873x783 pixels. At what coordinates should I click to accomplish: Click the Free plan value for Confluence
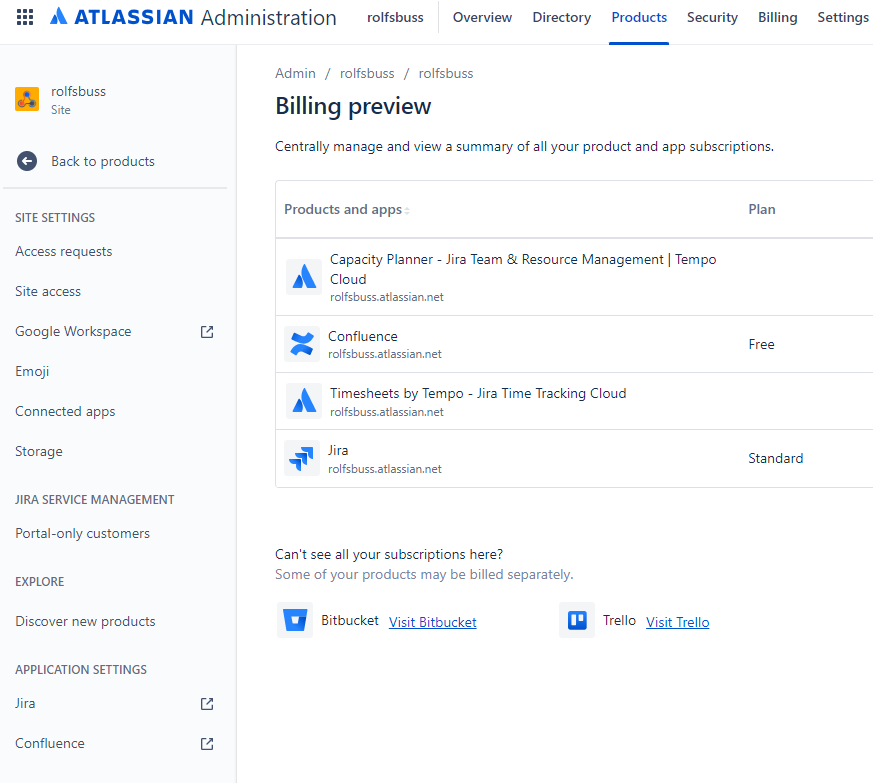761,345
